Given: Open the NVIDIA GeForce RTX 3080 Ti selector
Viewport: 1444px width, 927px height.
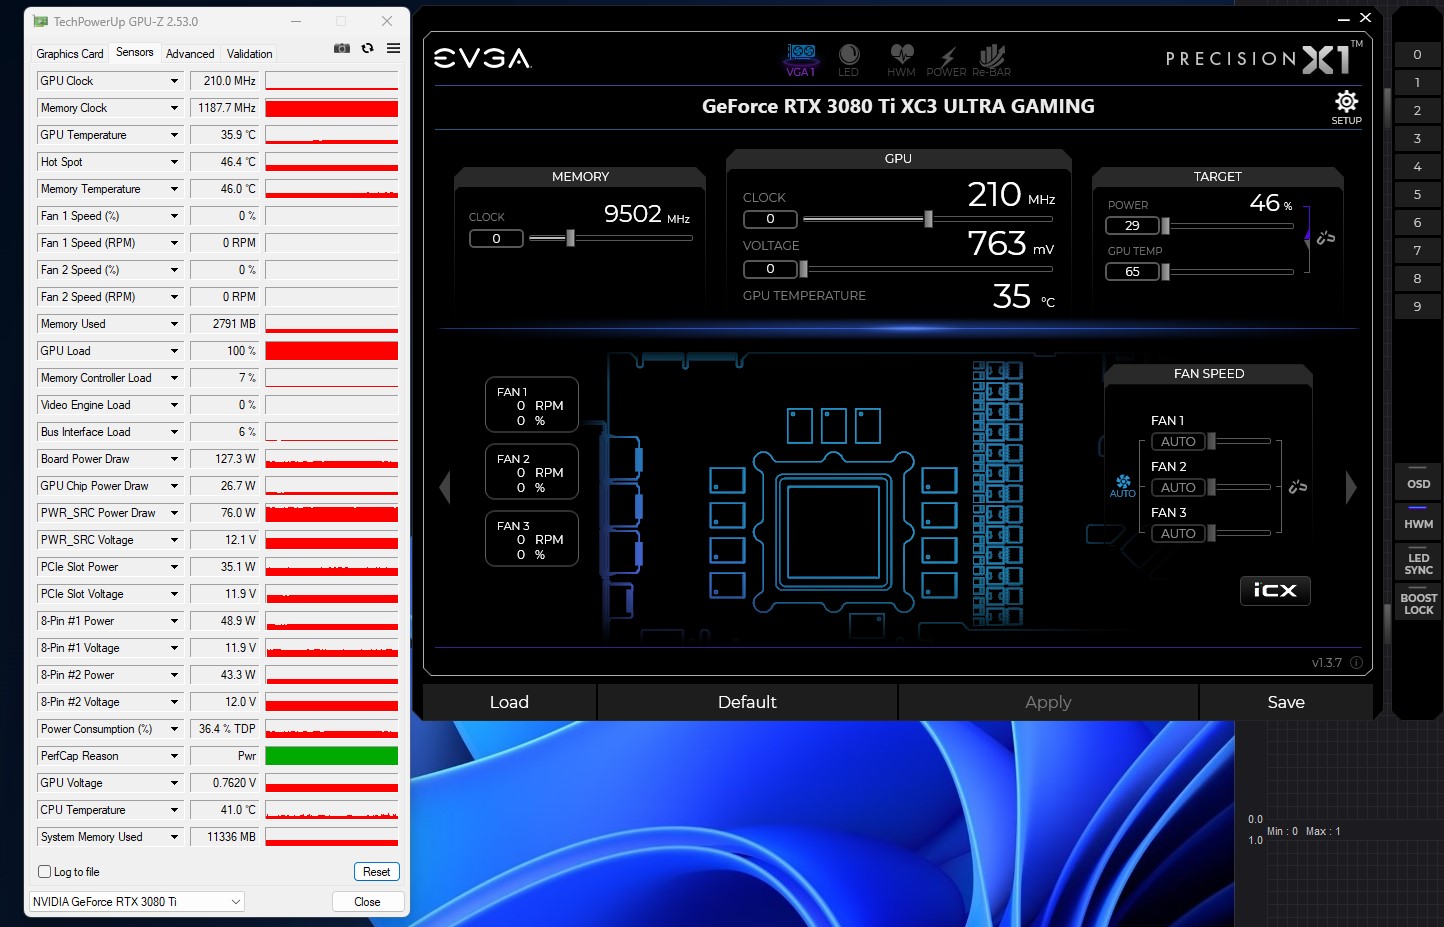Looking at the screenshot, I should coord(137,902).
